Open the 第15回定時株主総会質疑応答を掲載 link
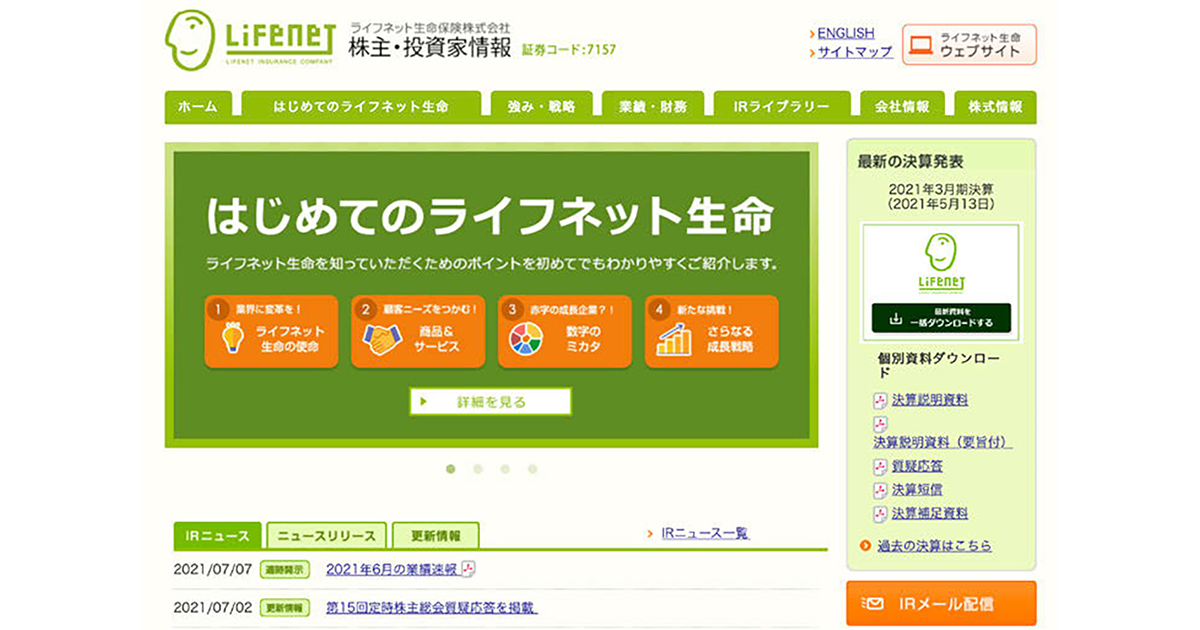1200x630 pixels. [431, 607]
